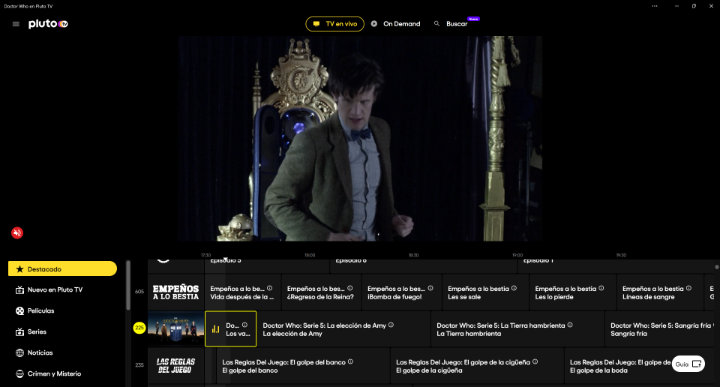Image resolution: width=720 pixels, height=387 pixels.
Task: Open the hamburger menu icon
Action: [16, 24]
